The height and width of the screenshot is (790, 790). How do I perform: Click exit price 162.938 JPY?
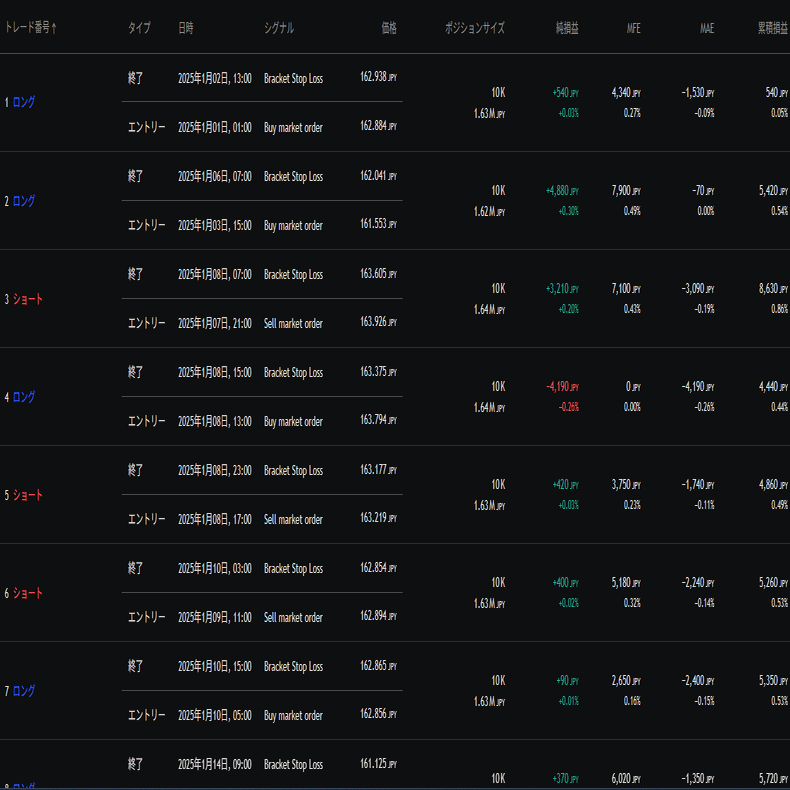coord(378,77)
